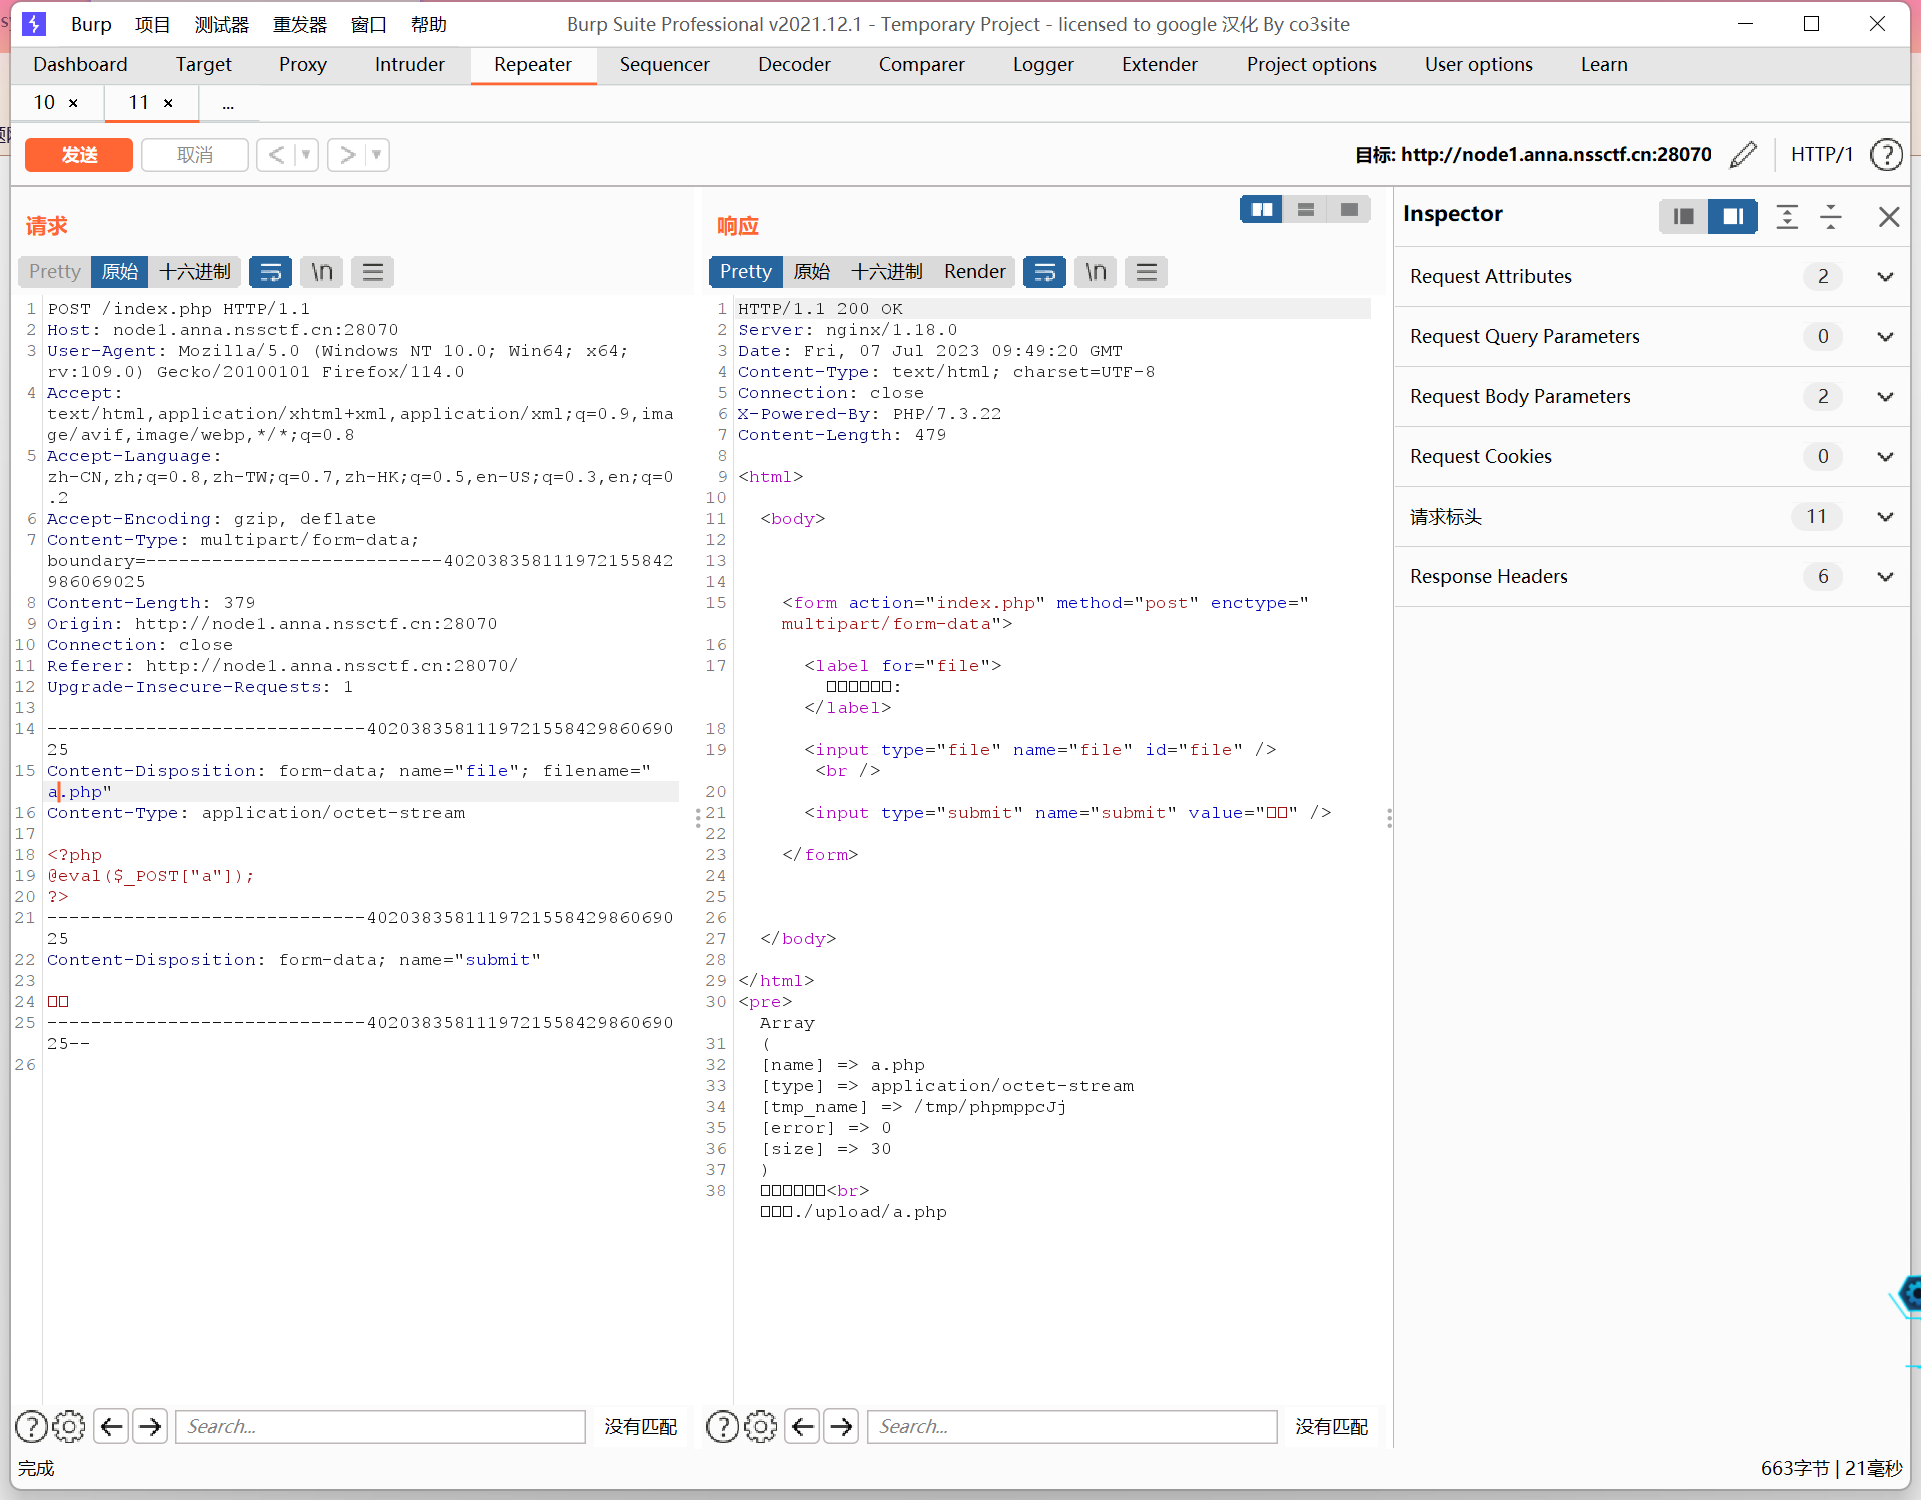This screenshot has height=1500, width=1921.
Task: Switch to side-by-side layout view
Action: (1262, 209)
